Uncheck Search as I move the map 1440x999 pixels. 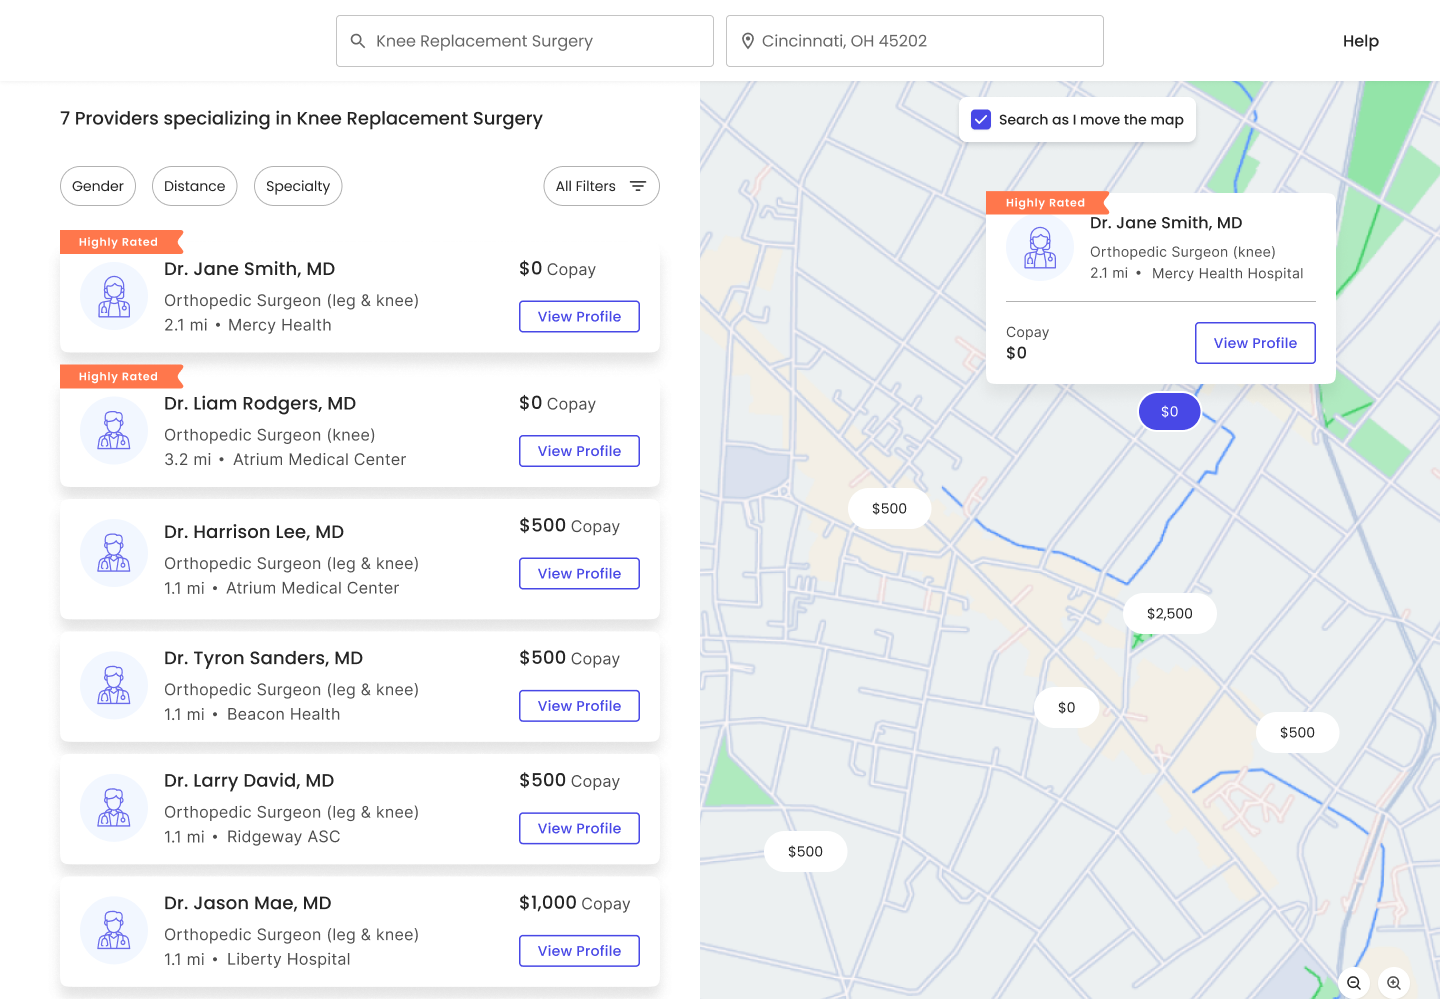coord(981,120)
